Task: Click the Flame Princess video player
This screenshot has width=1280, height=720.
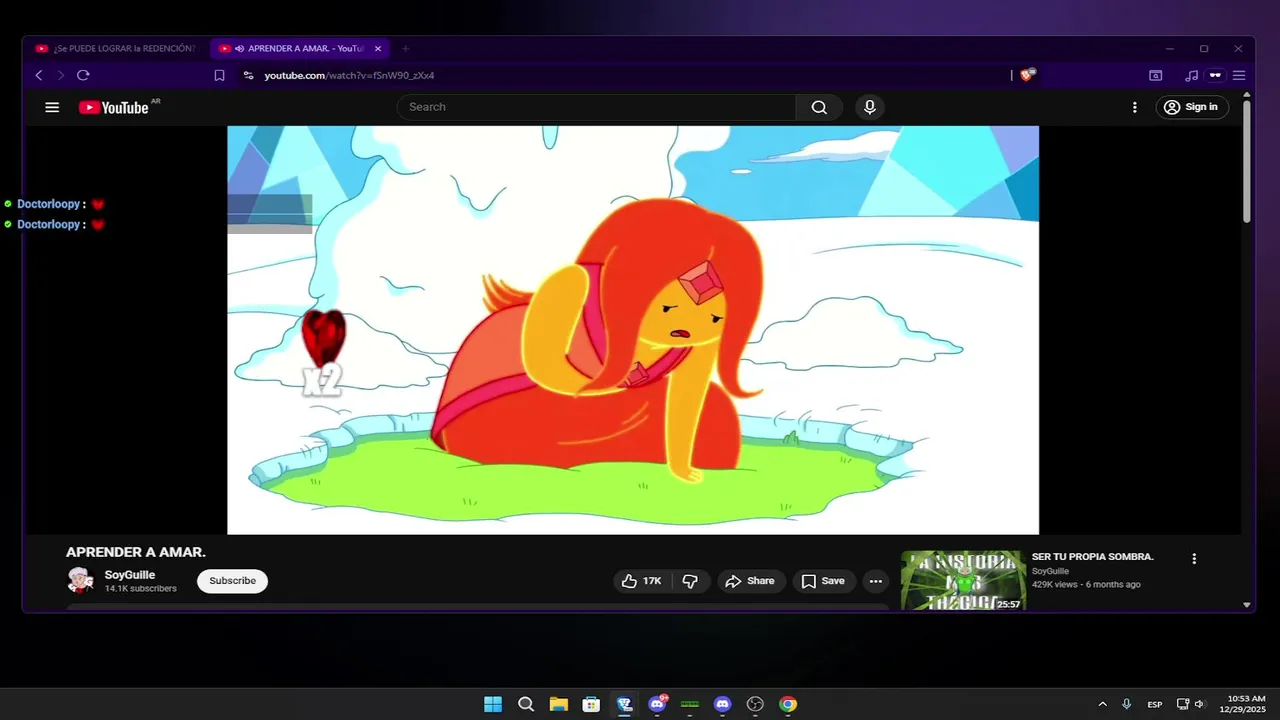Action: (x=633, y=330)
